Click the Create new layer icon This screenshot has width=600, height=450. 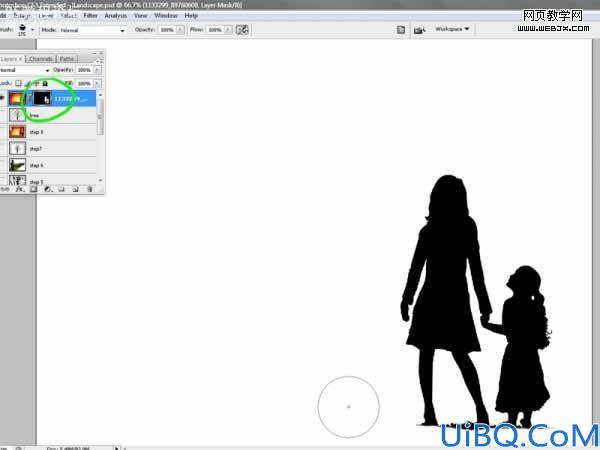pyautogui.click(x=75, y=189)
